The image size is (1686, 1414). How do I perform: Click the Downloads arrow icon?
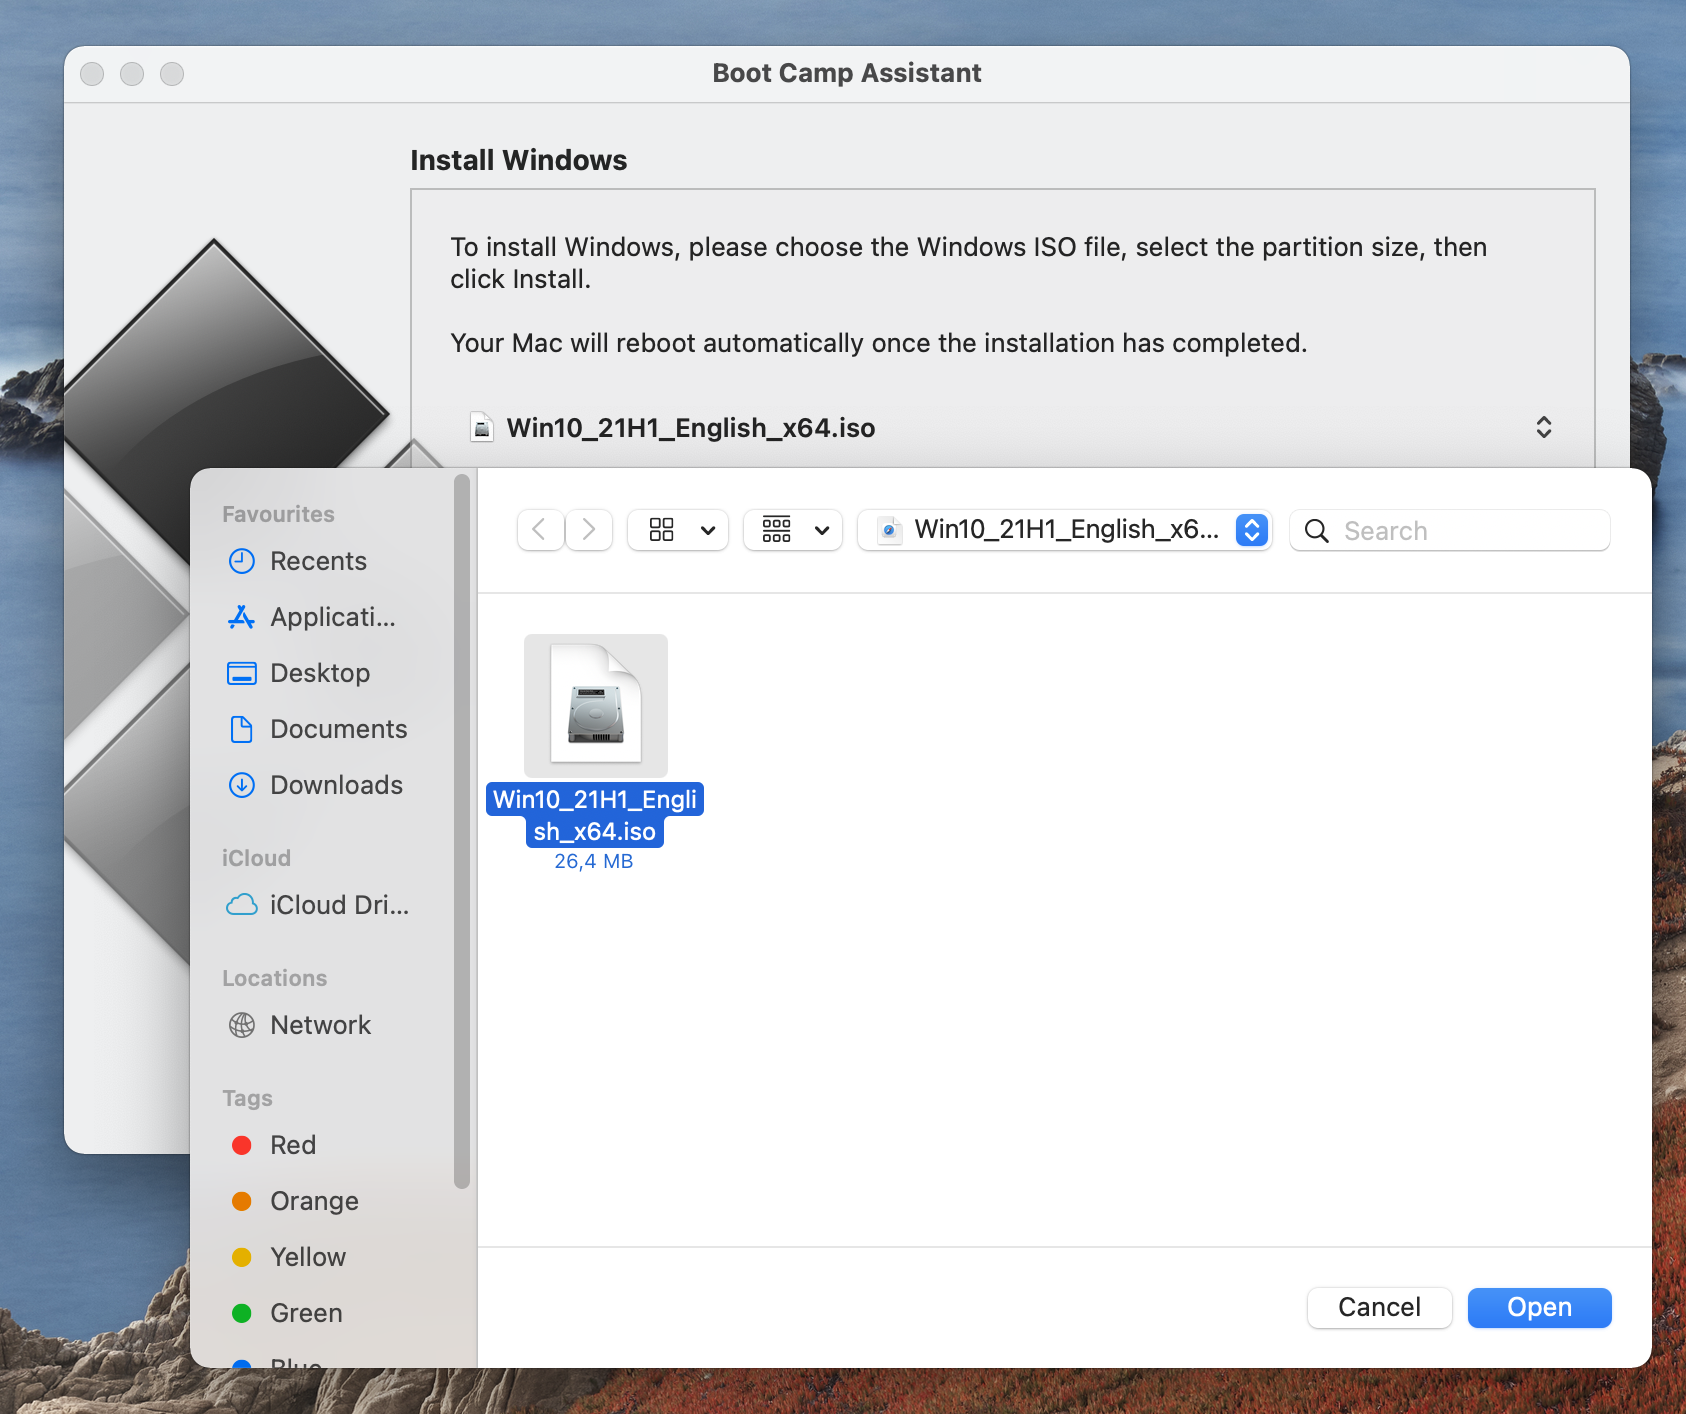pyautogui.click(x=242, y=785)
